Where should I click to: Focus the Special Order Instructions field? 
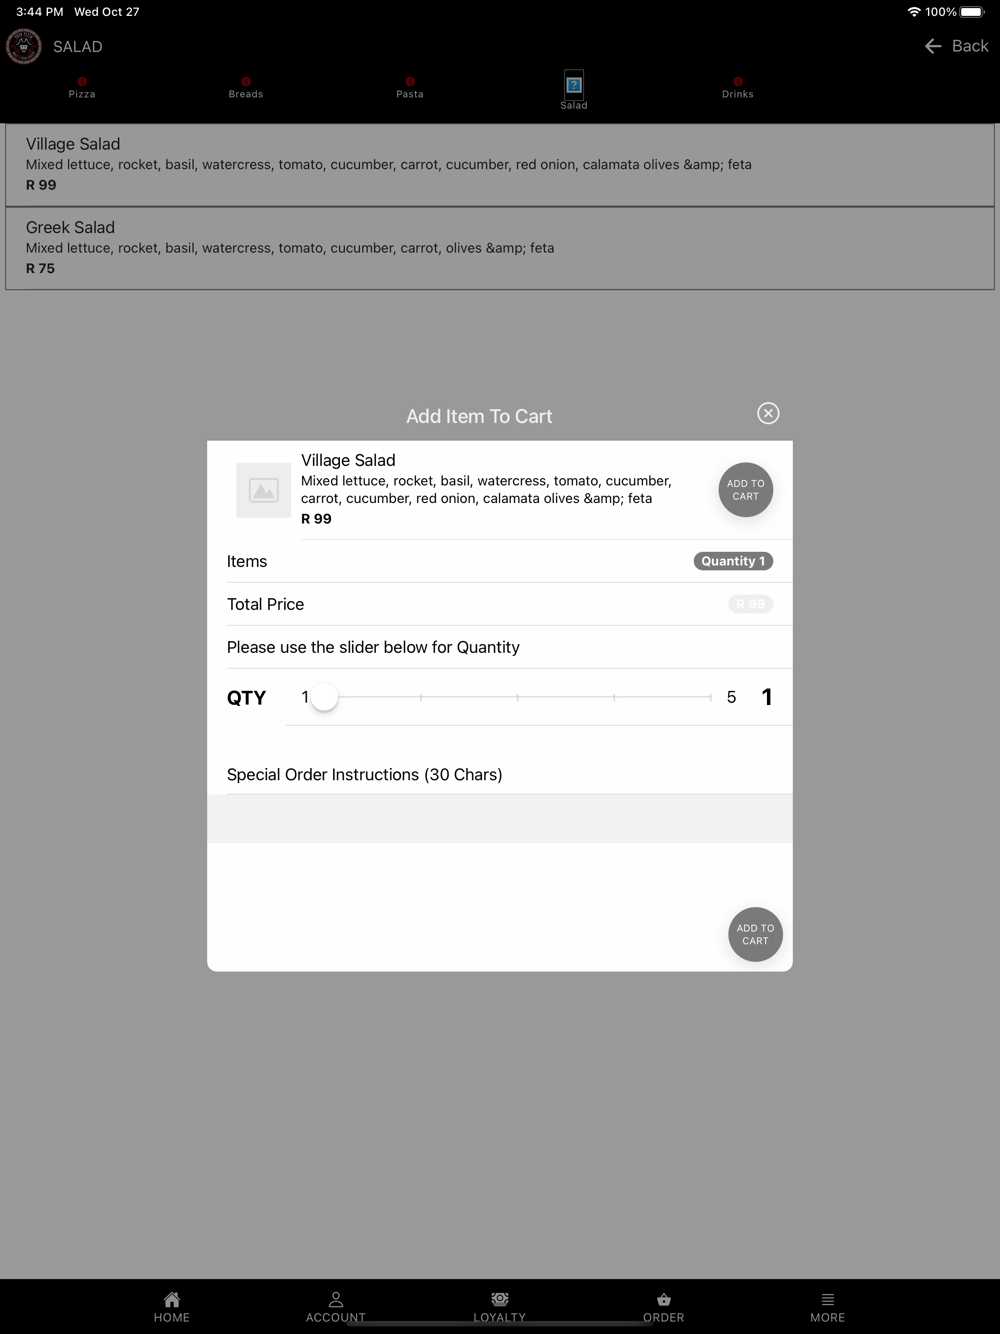[500, 819]
